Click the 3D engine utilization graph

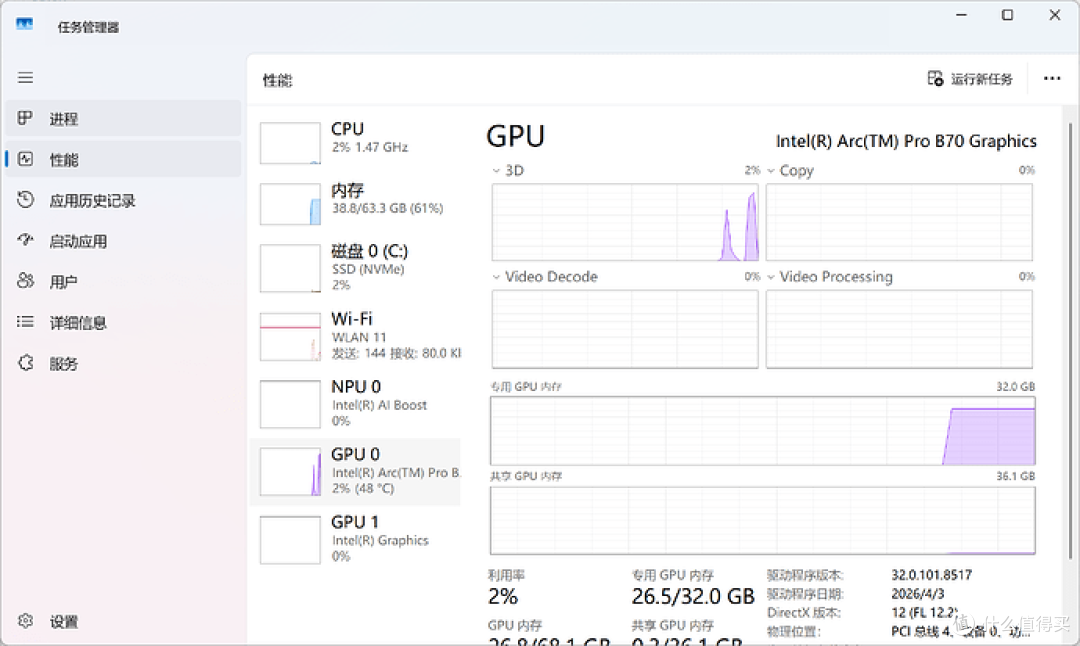tap(625, 222)
